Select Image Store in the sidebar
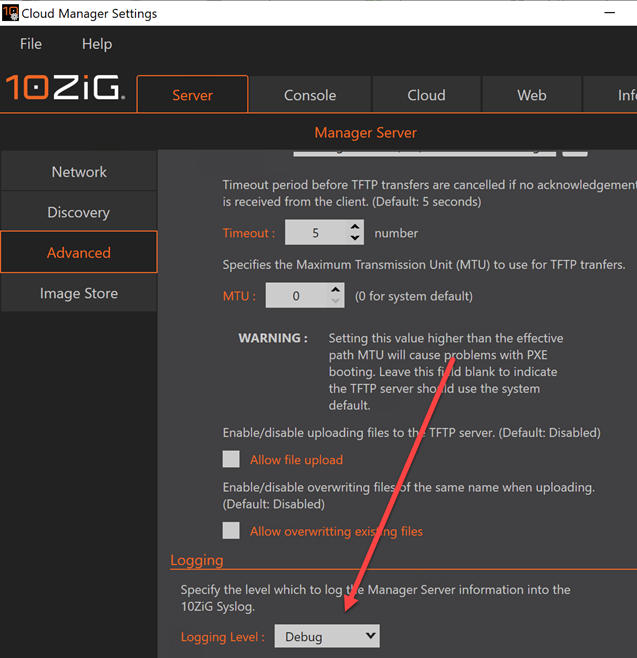 point(79,293)
